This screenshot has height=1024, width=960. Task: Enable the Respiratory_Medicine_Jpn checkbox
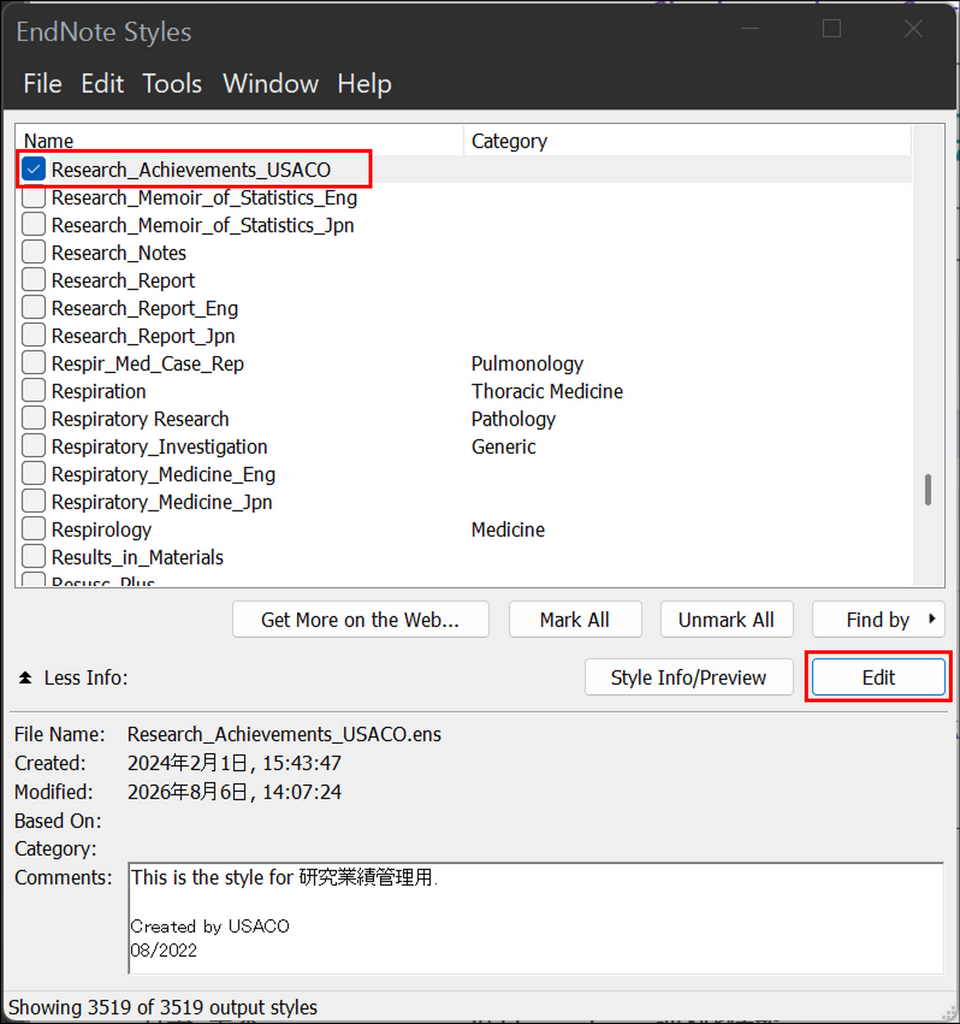tap(33, 501)
